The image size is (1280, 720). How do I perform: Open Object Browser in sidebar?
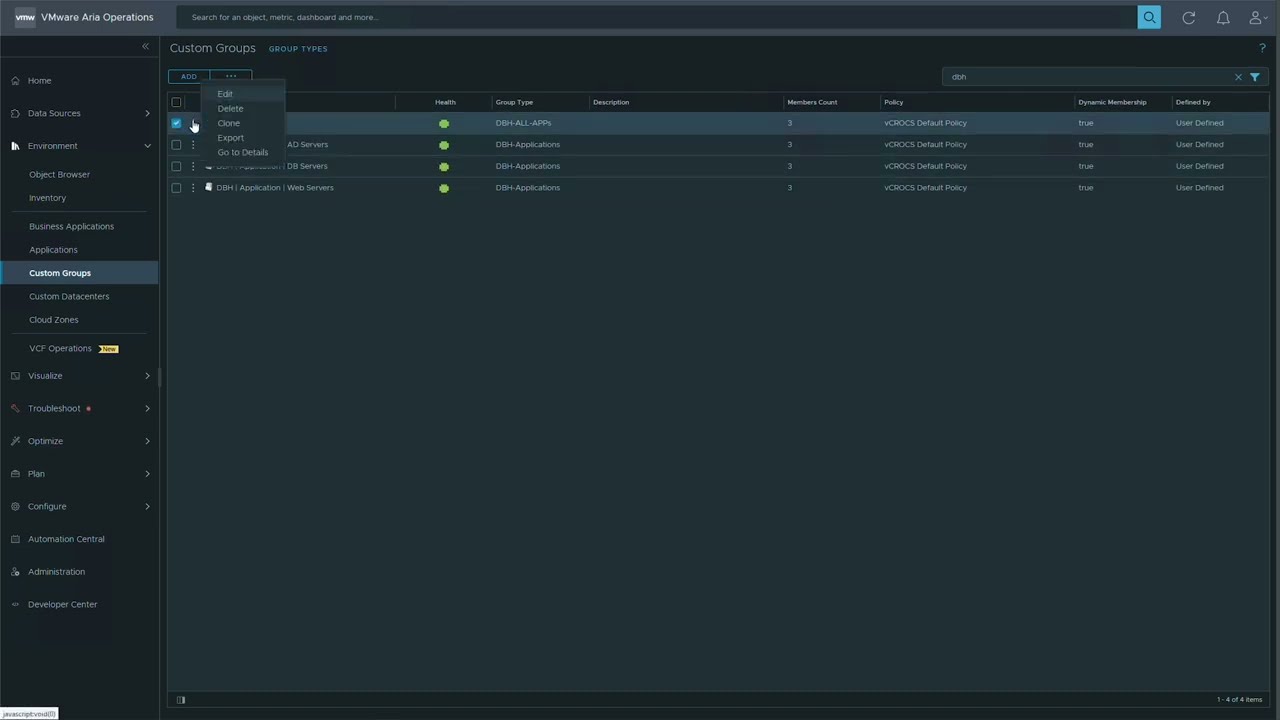coord(59,174)
